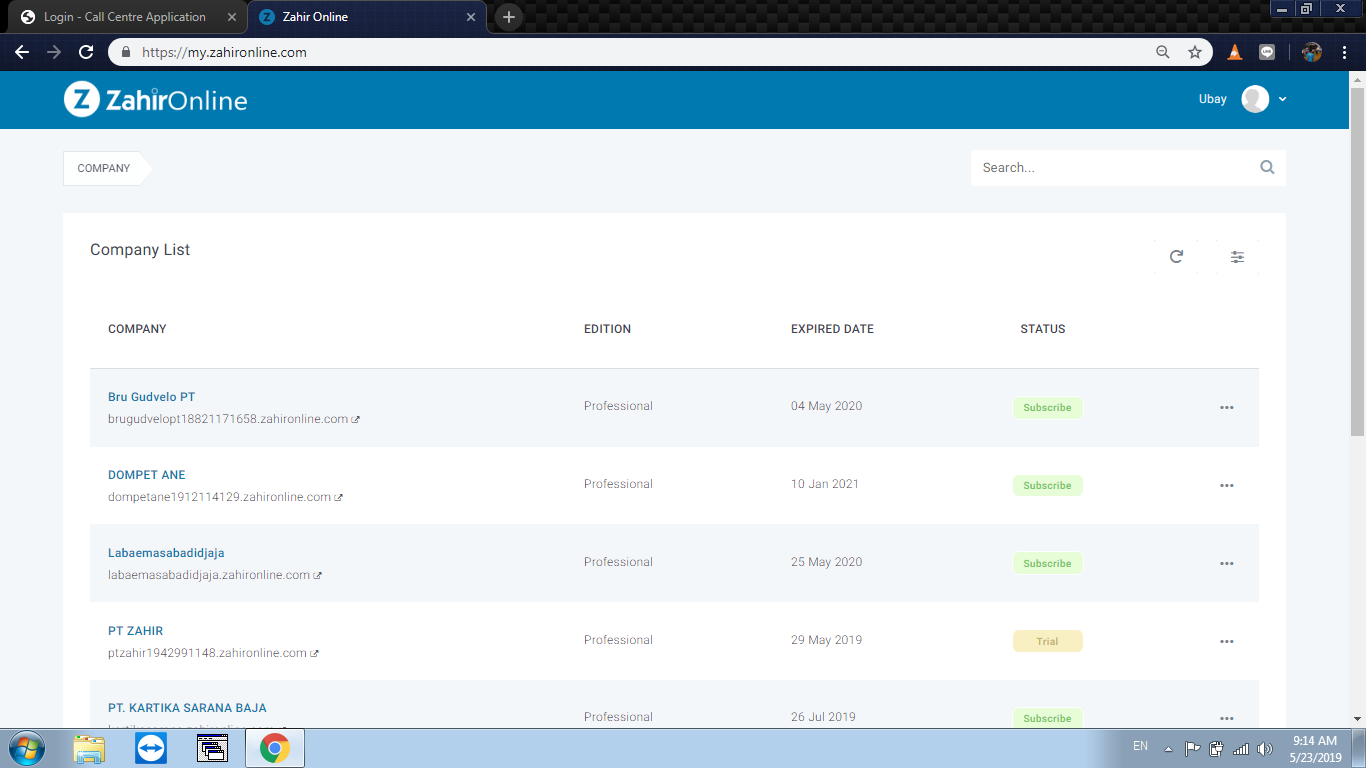The width and height of the screenshot is (1366, 768).
Task: Click the EDITION column header
Action: (x=607, y=329)
